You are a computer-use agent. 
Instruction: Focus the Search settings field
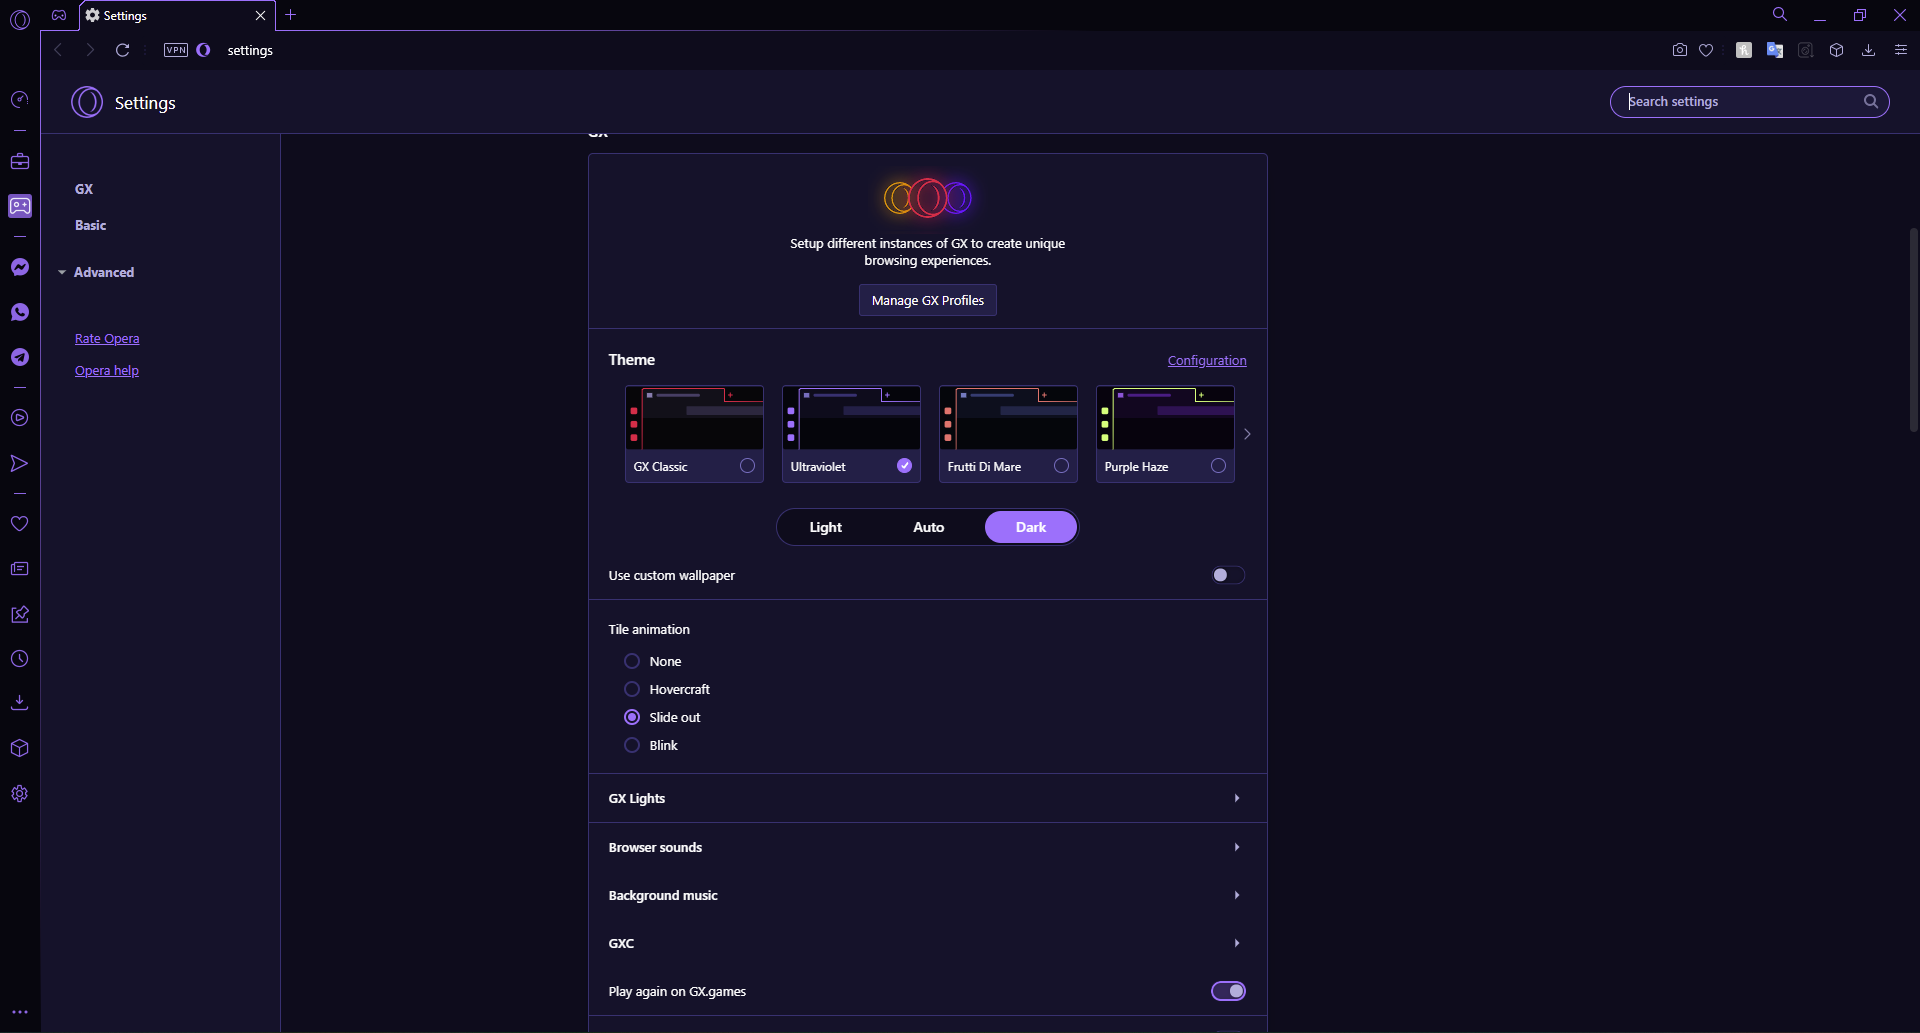1749,101
